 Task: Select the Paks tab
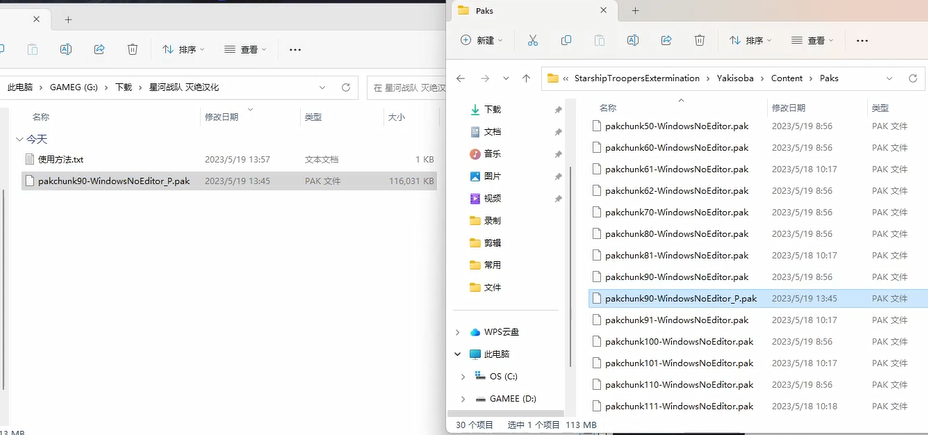click(x=534, y=11)
